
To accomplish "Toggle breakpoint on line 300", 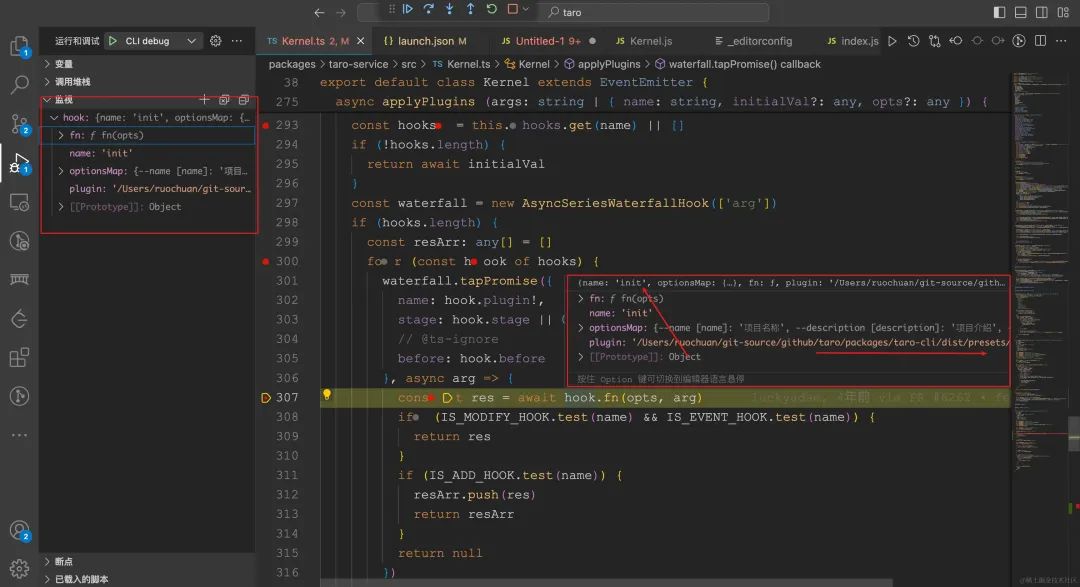I will point(266,262).
